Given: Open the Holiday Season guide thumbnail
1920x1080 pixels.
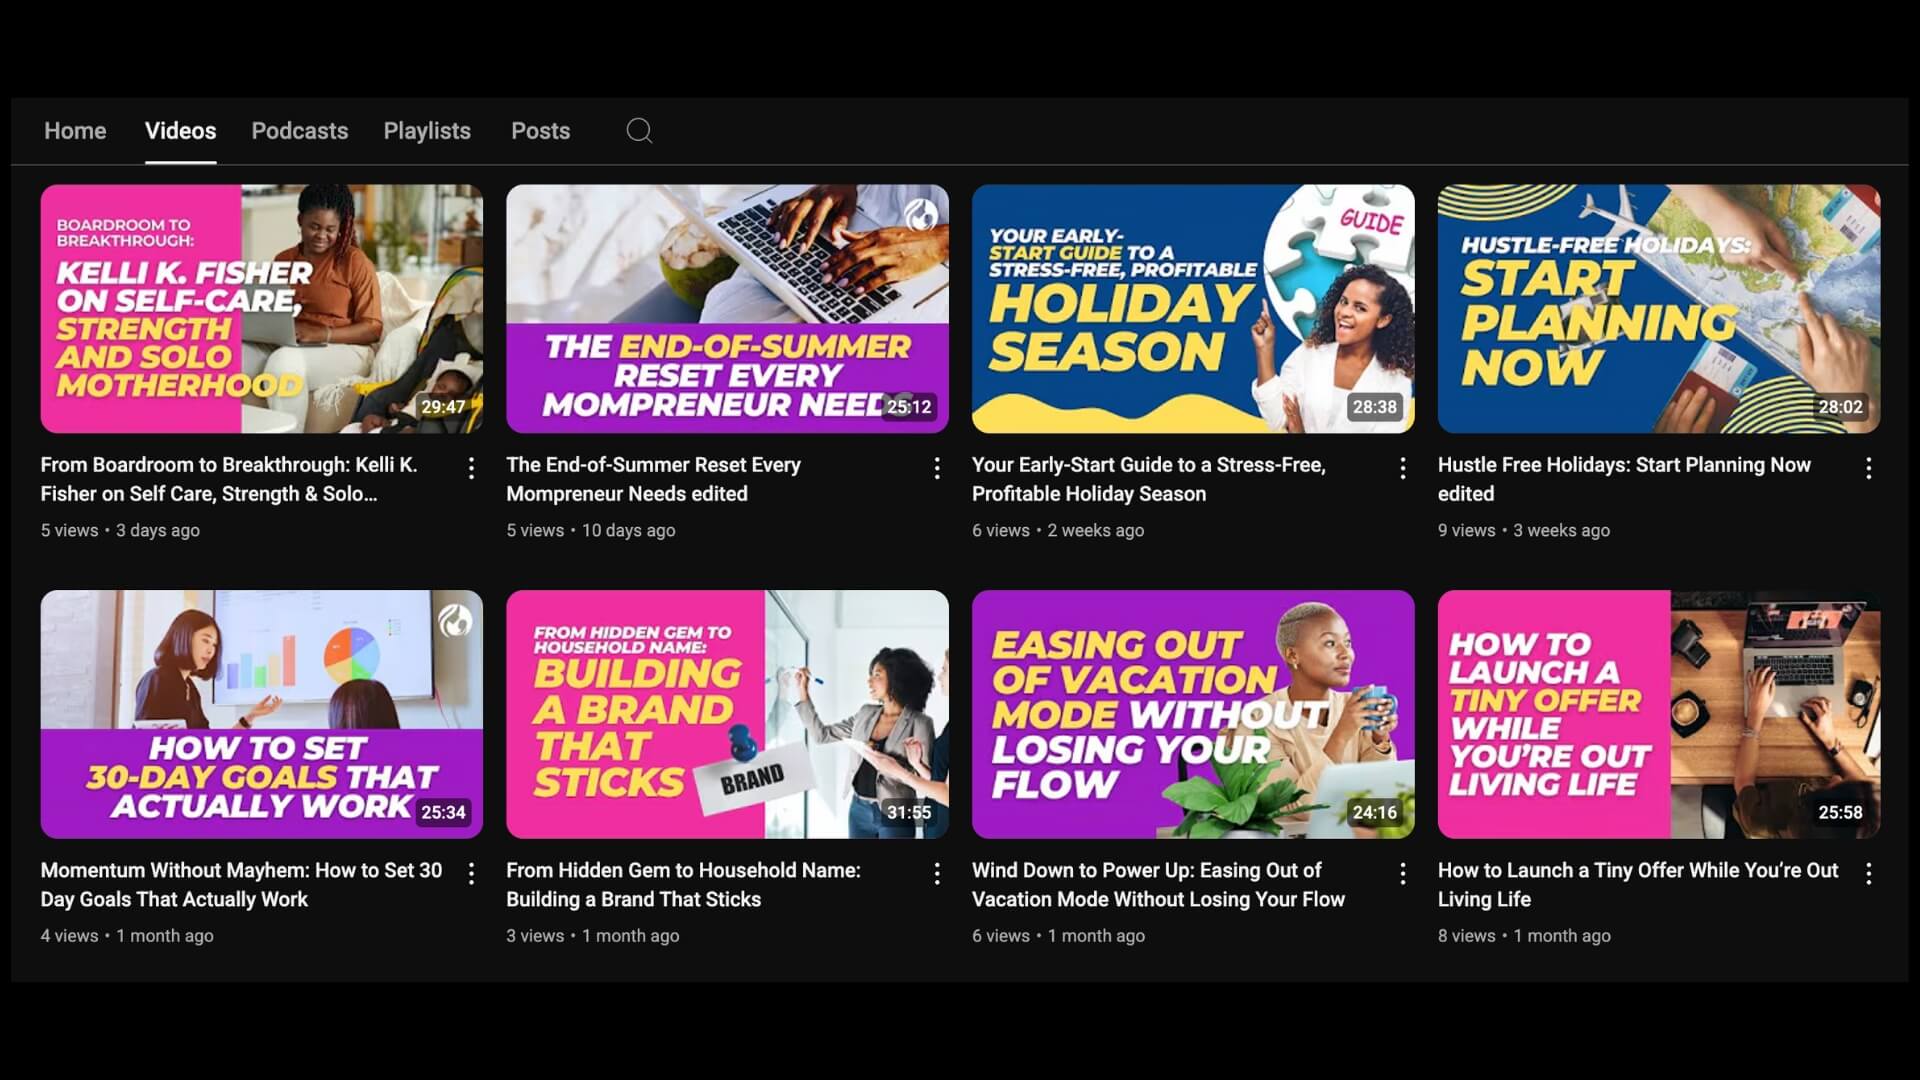Looking at the screenshot, I should 1193,308.
